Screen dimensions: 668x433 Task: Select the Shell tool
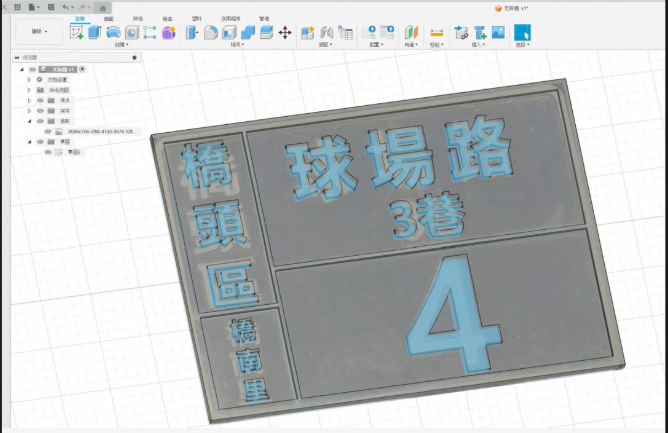tap(229, 32)
